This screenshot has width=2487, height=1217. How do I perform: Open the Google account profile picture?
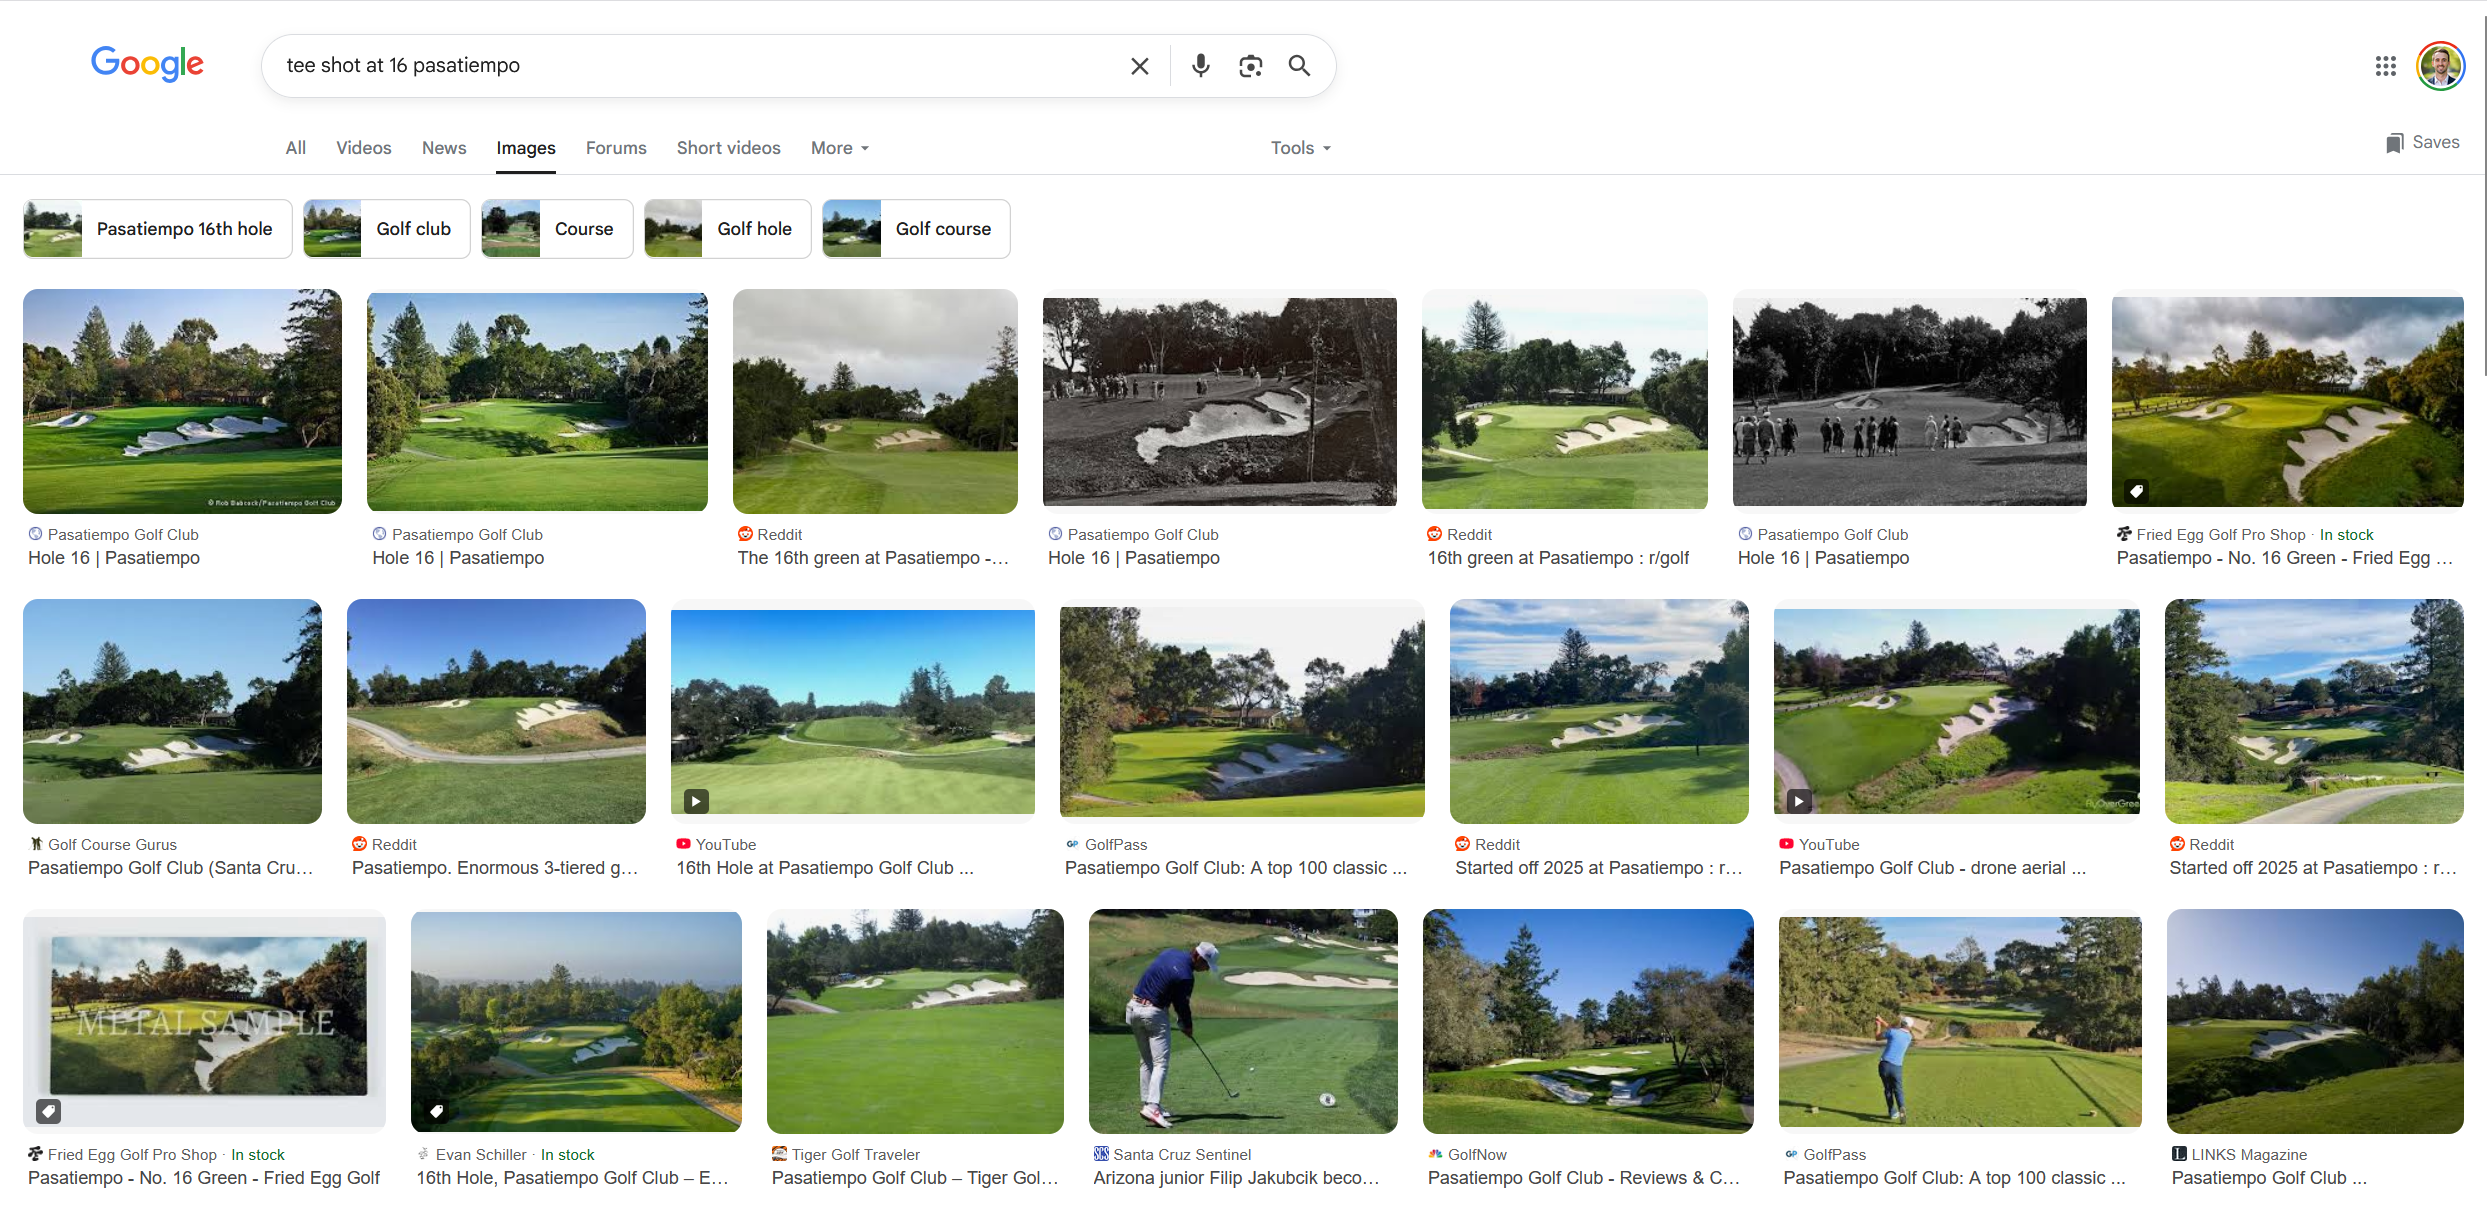(x=2440, y=66)
